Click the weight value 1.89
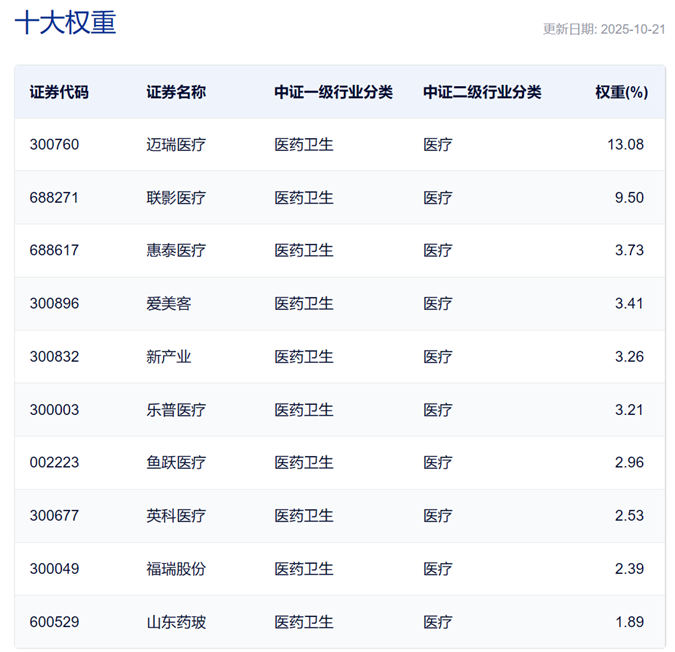The height and width of the screenshot is (652, 675). [x=629, y=622]
